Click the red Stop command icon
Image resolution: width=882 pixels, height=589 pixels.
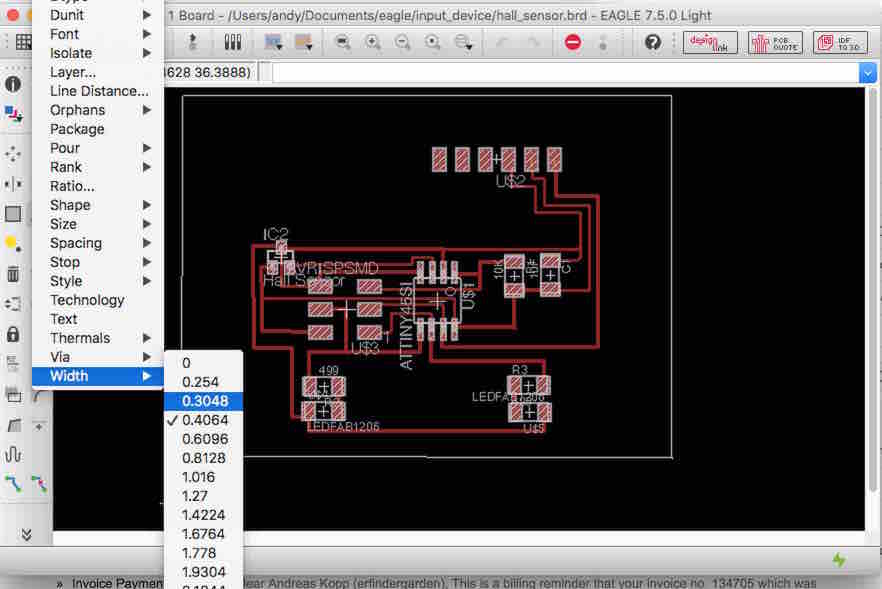click(x=573, y=42)
